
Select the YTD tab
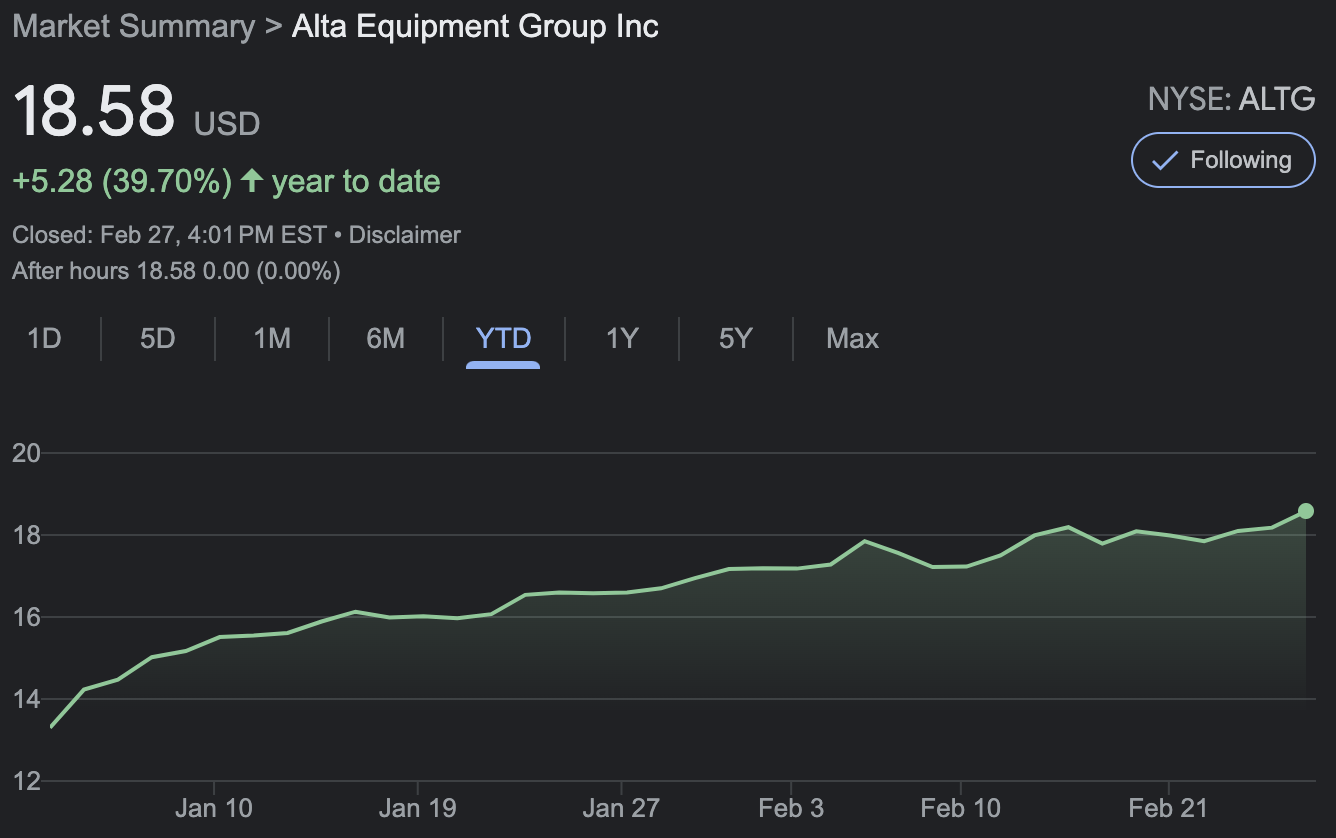(x=503, y=339)
